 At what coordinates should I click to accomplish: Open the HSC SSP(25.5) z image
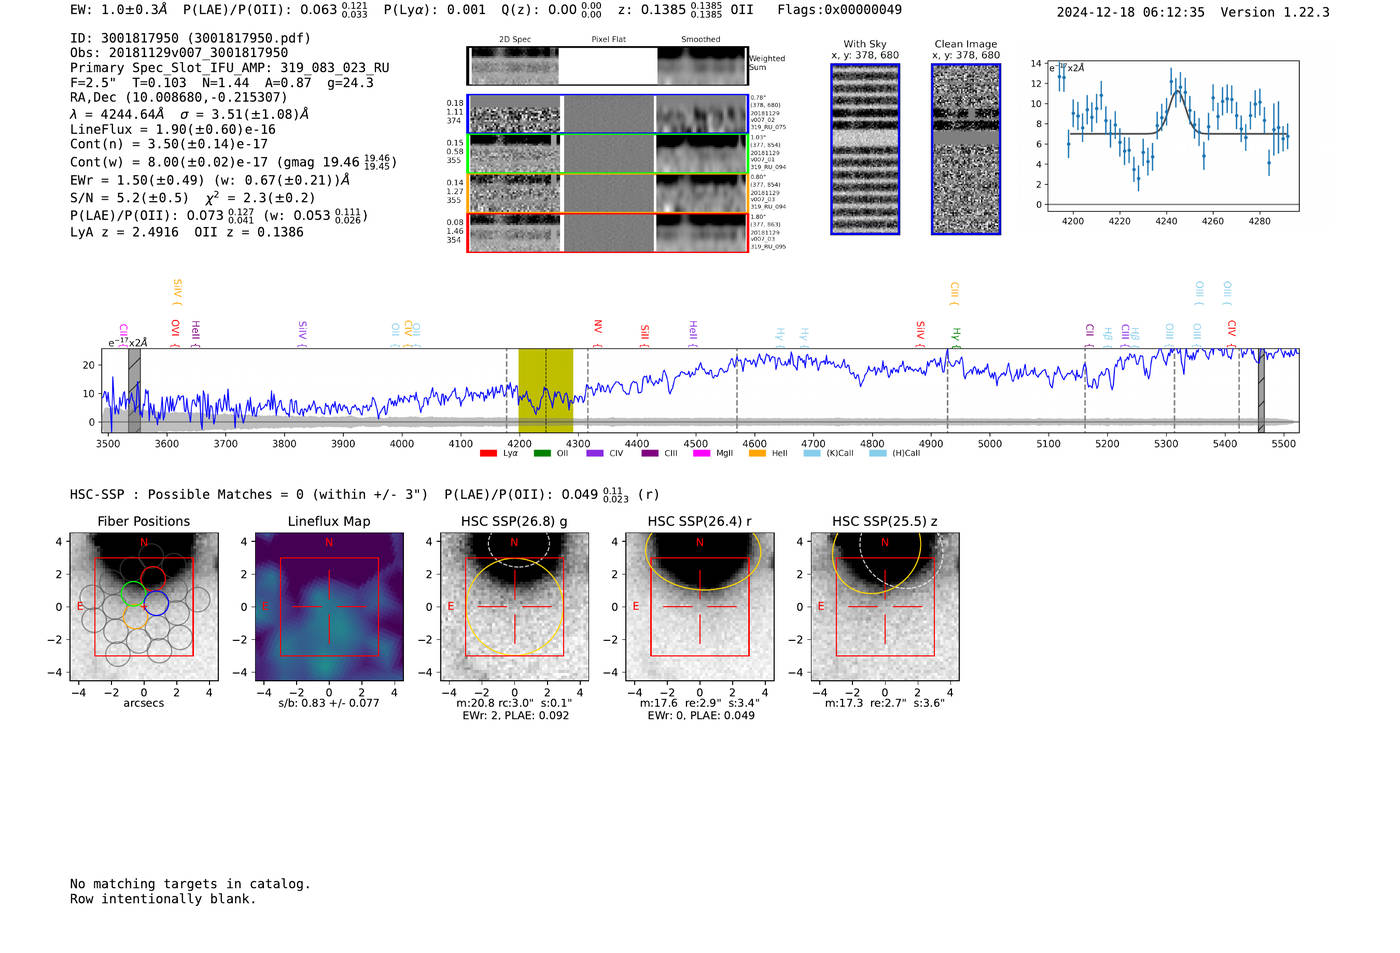[885, 607]
